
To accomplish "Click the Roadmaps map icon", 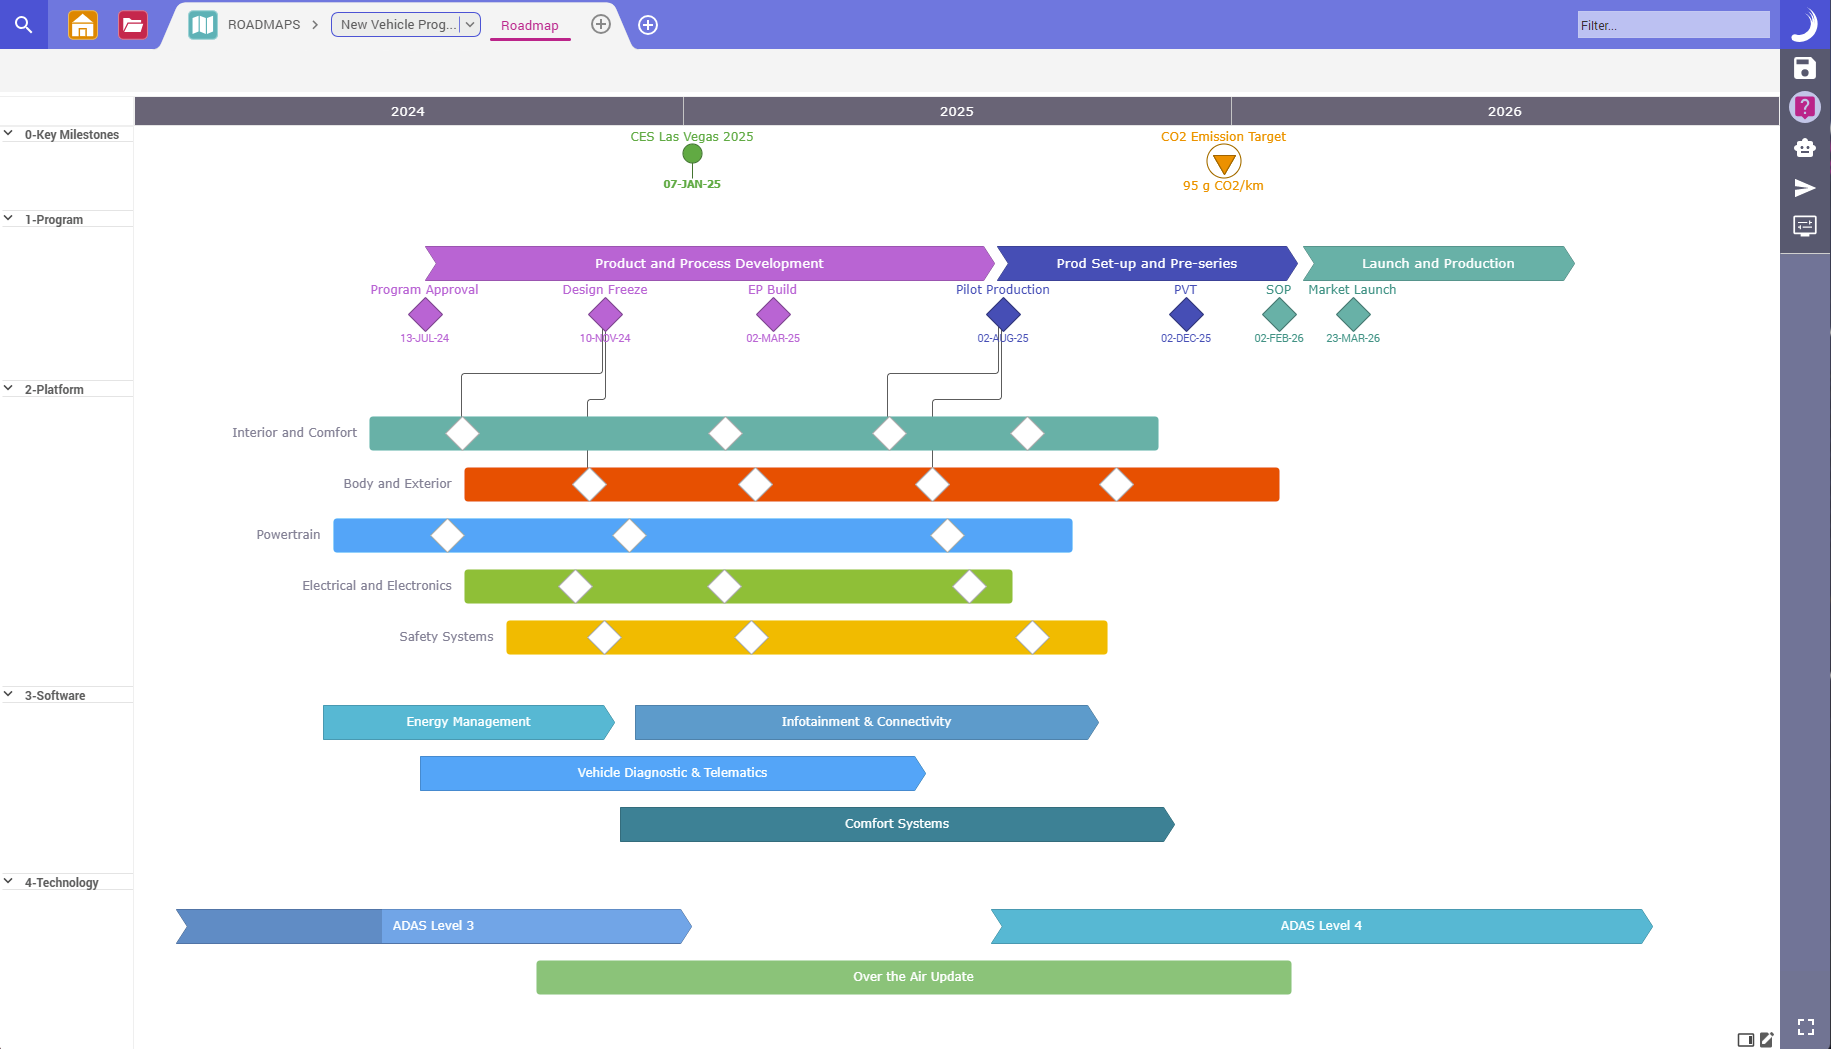I will tap(203, 25).
